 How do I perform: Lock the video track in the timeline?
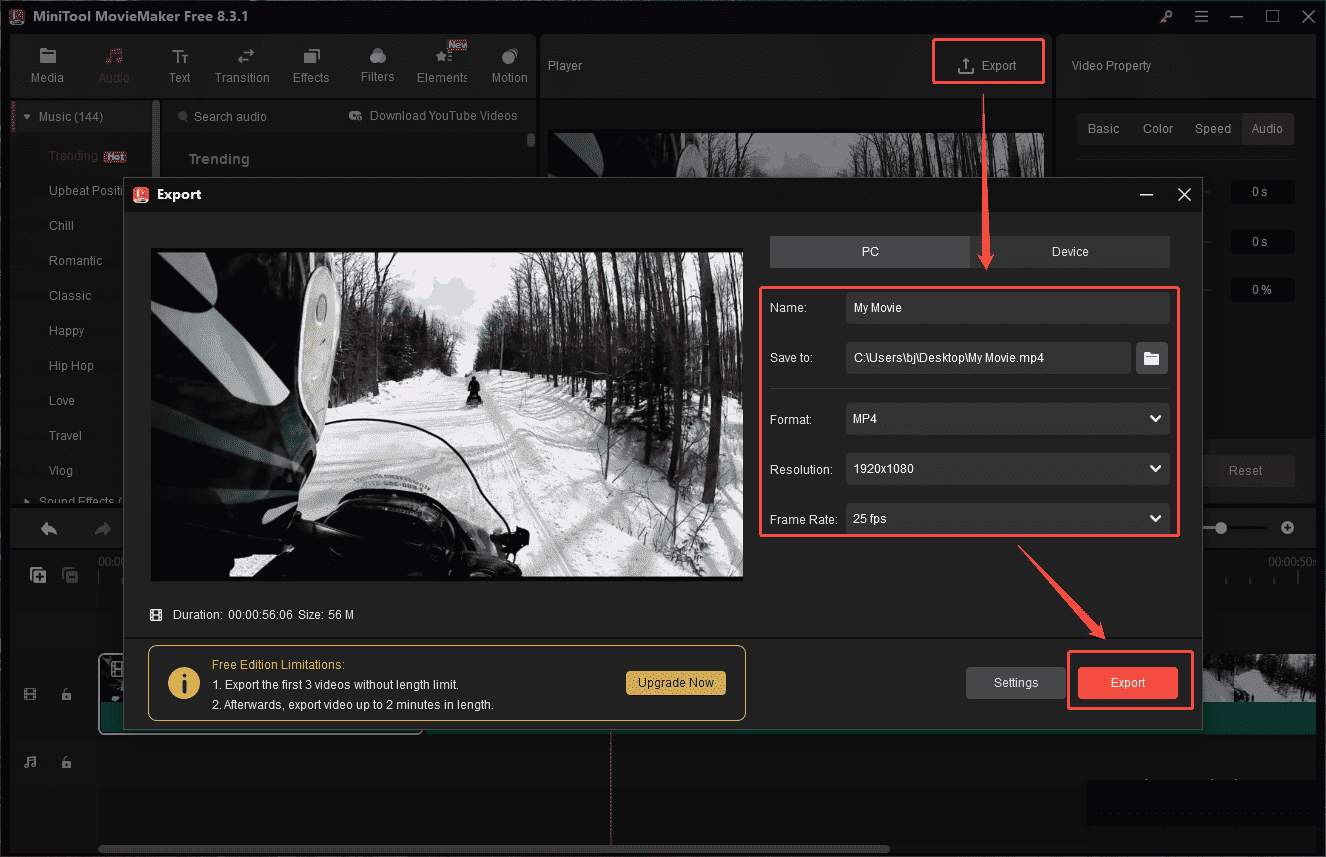66,693
